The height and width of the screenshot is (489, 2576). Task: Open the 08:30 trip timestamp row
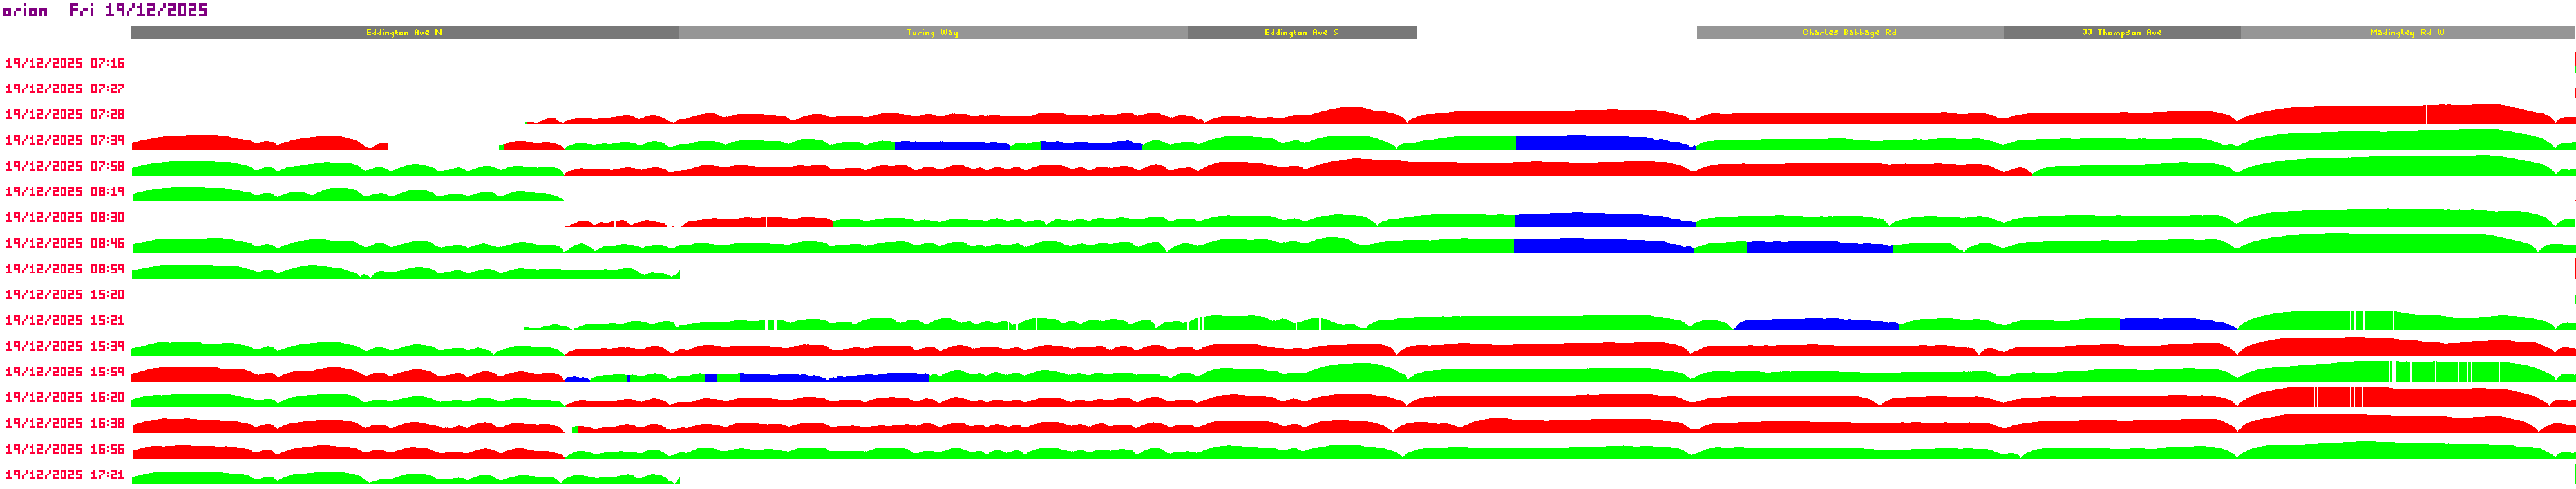[65, 218]
